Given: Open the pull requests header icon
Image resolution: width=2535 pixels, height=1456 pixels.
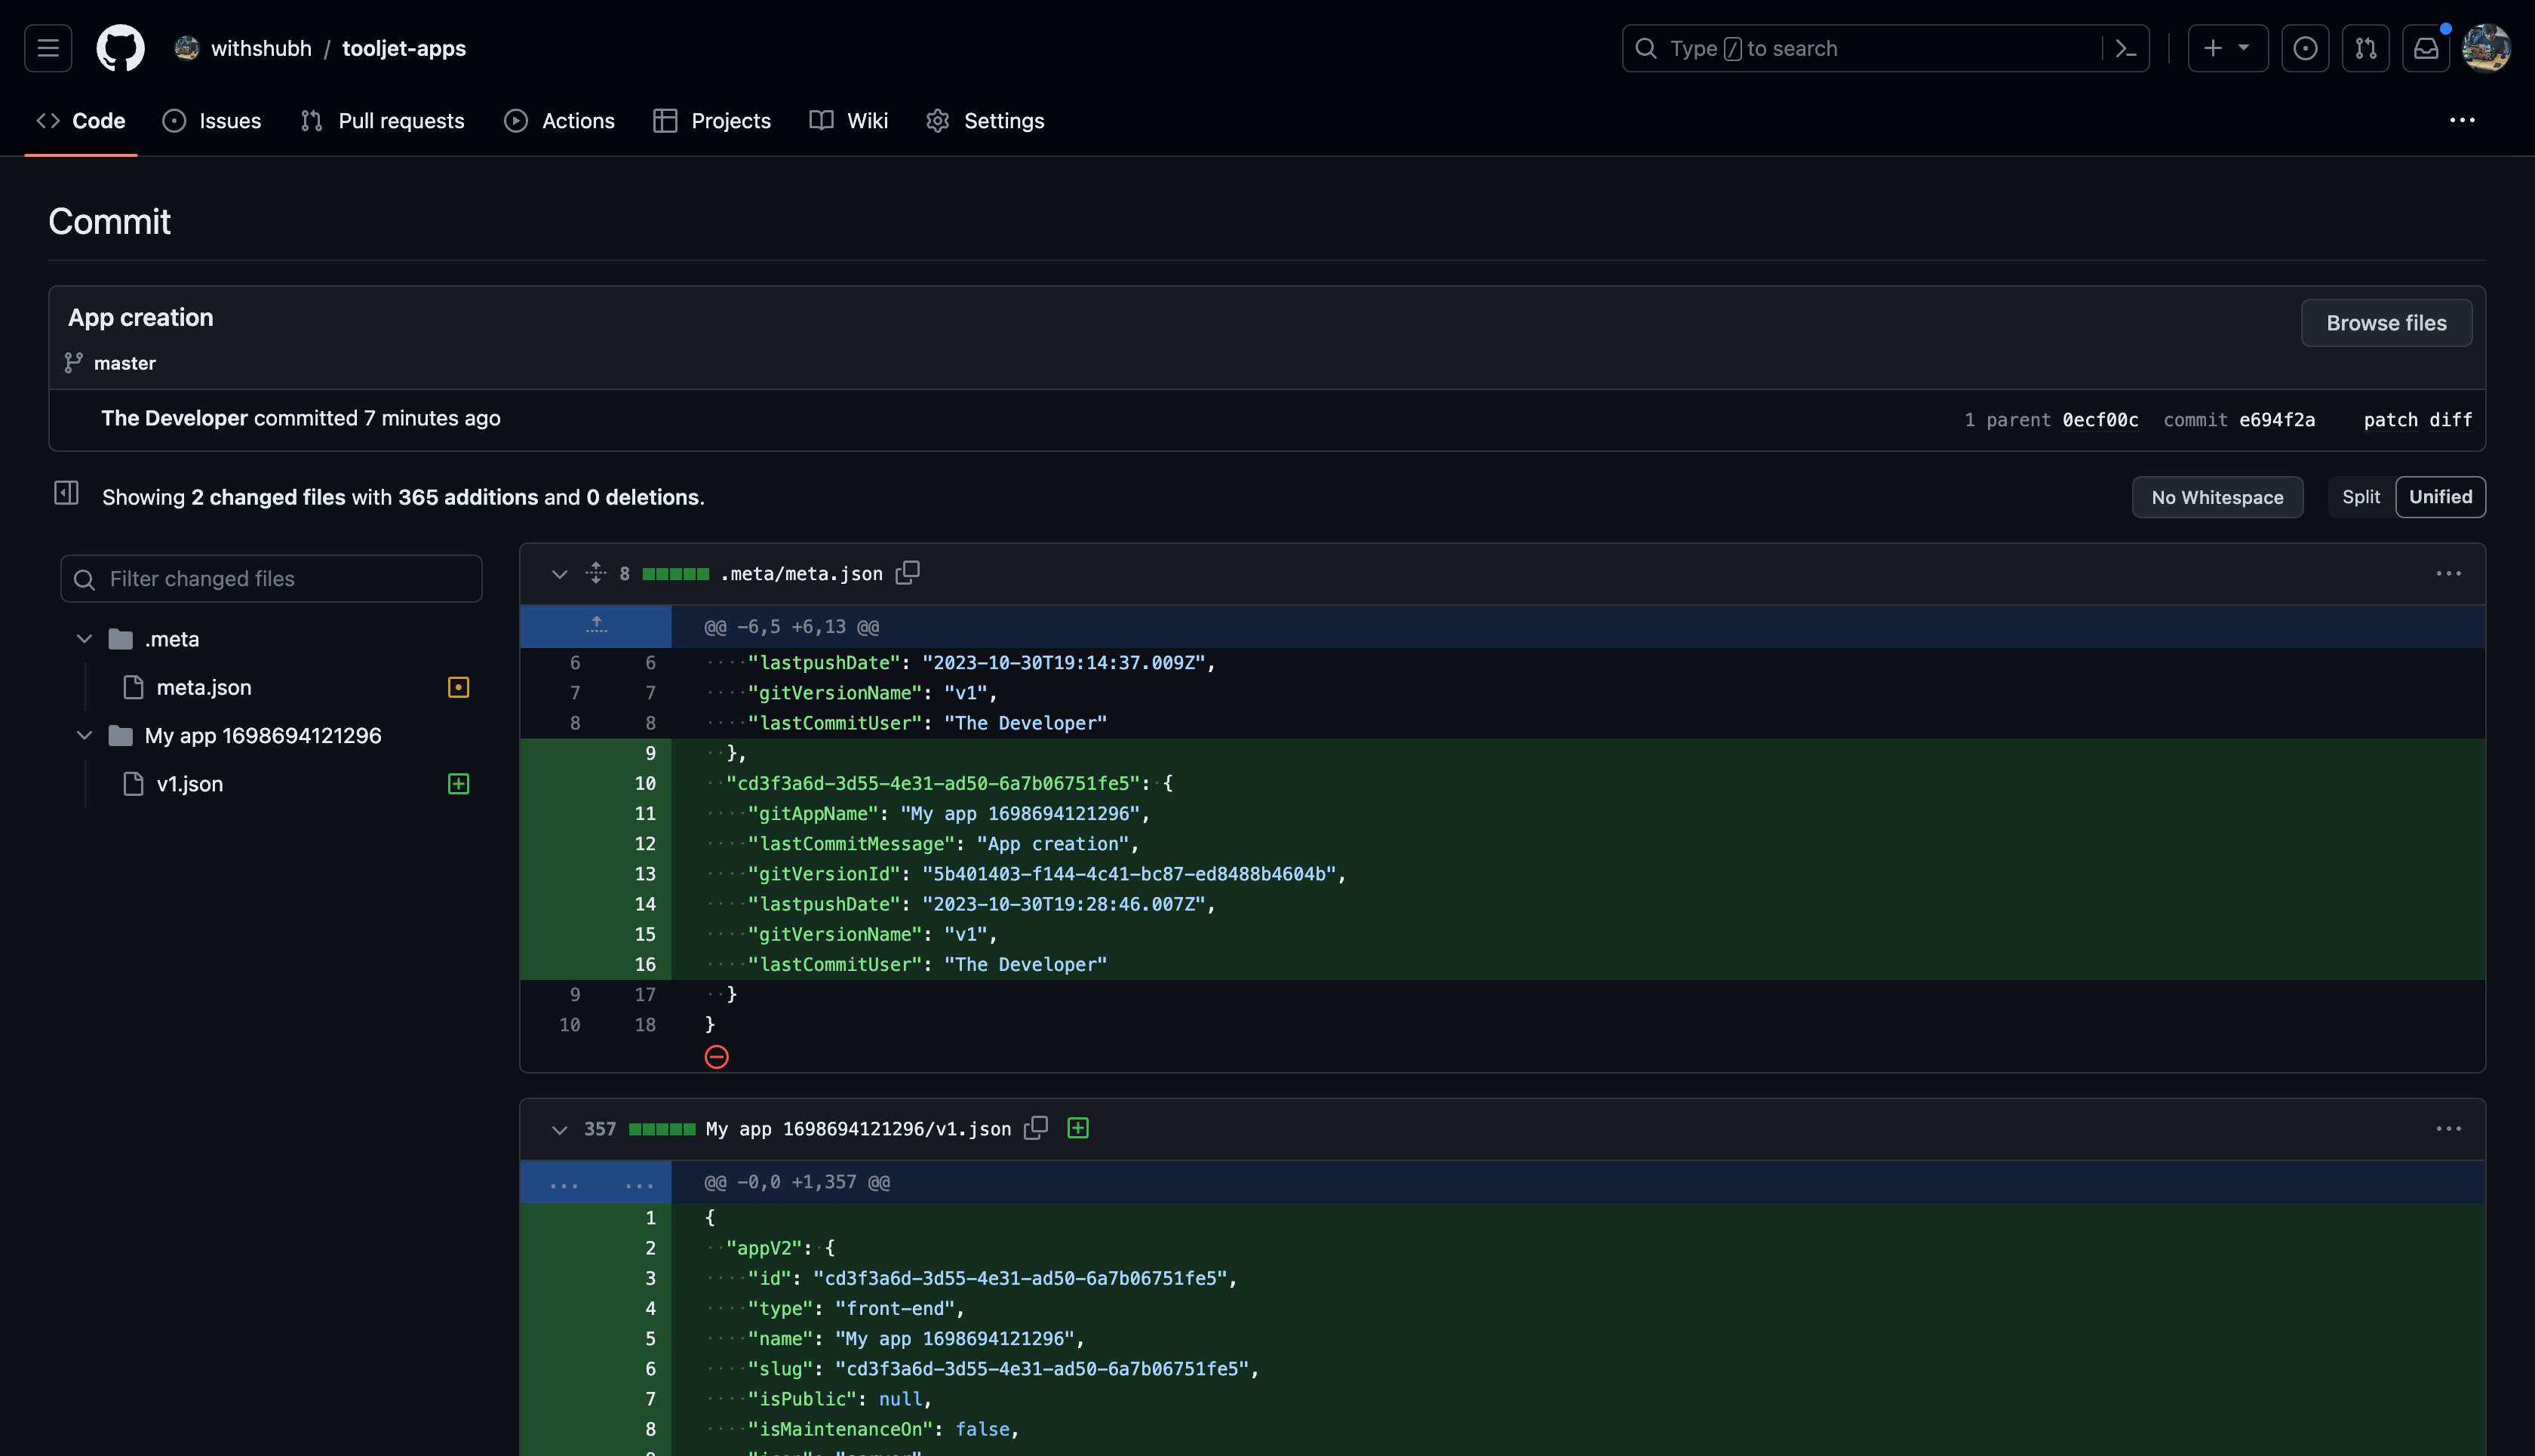Looking at the screenshot, I should coord(2365,48).
